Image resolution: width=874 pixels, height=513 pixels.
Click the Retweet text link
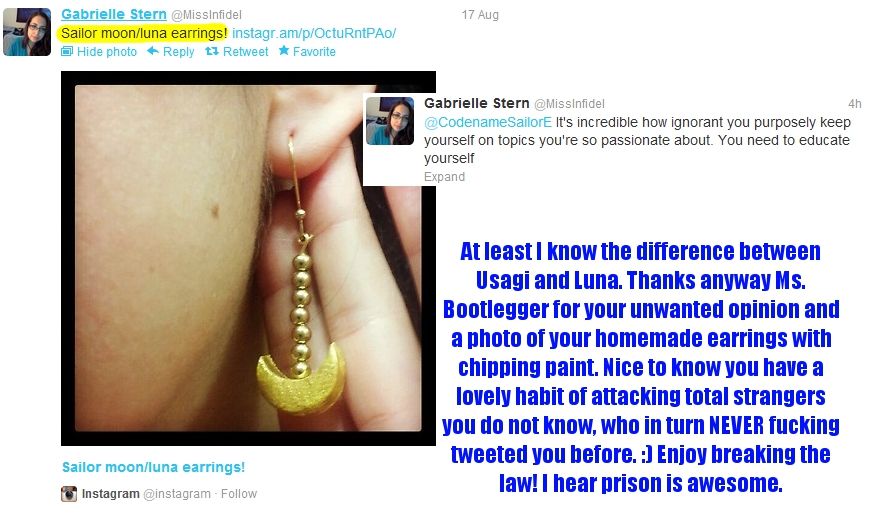point(245,52)
